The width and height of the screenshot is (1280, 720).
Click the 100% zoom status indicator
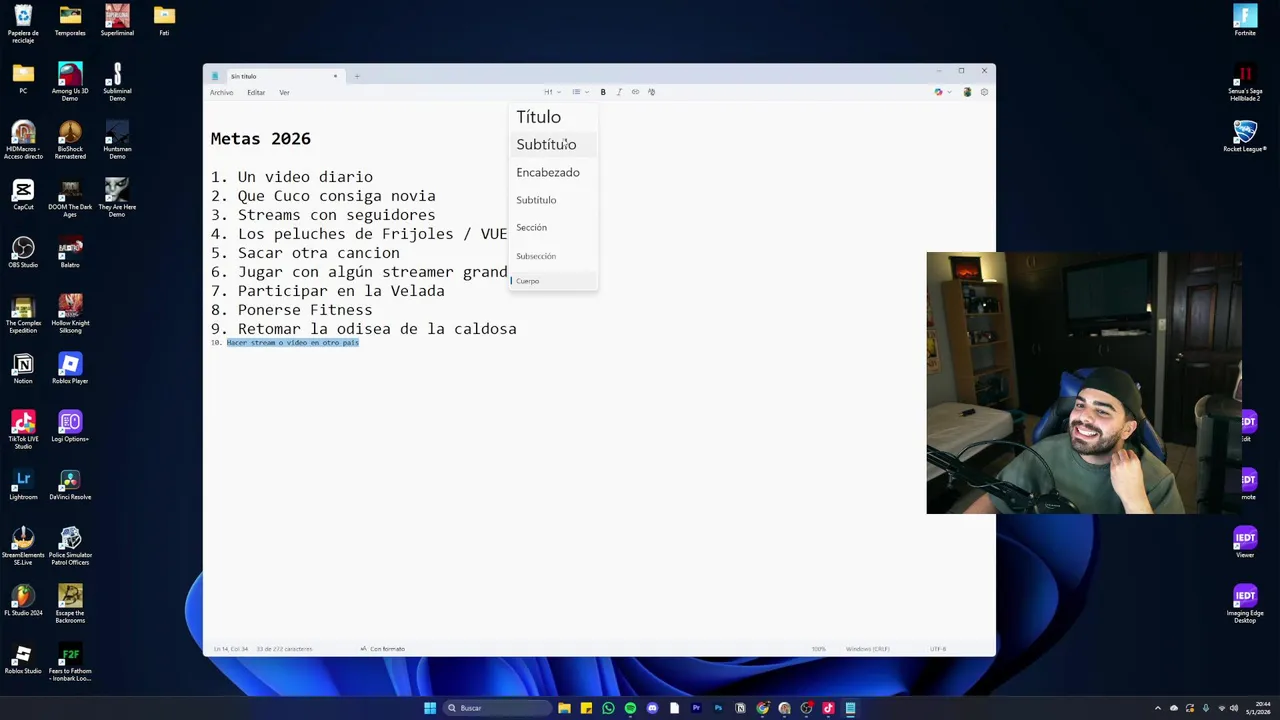pos(819,649)
